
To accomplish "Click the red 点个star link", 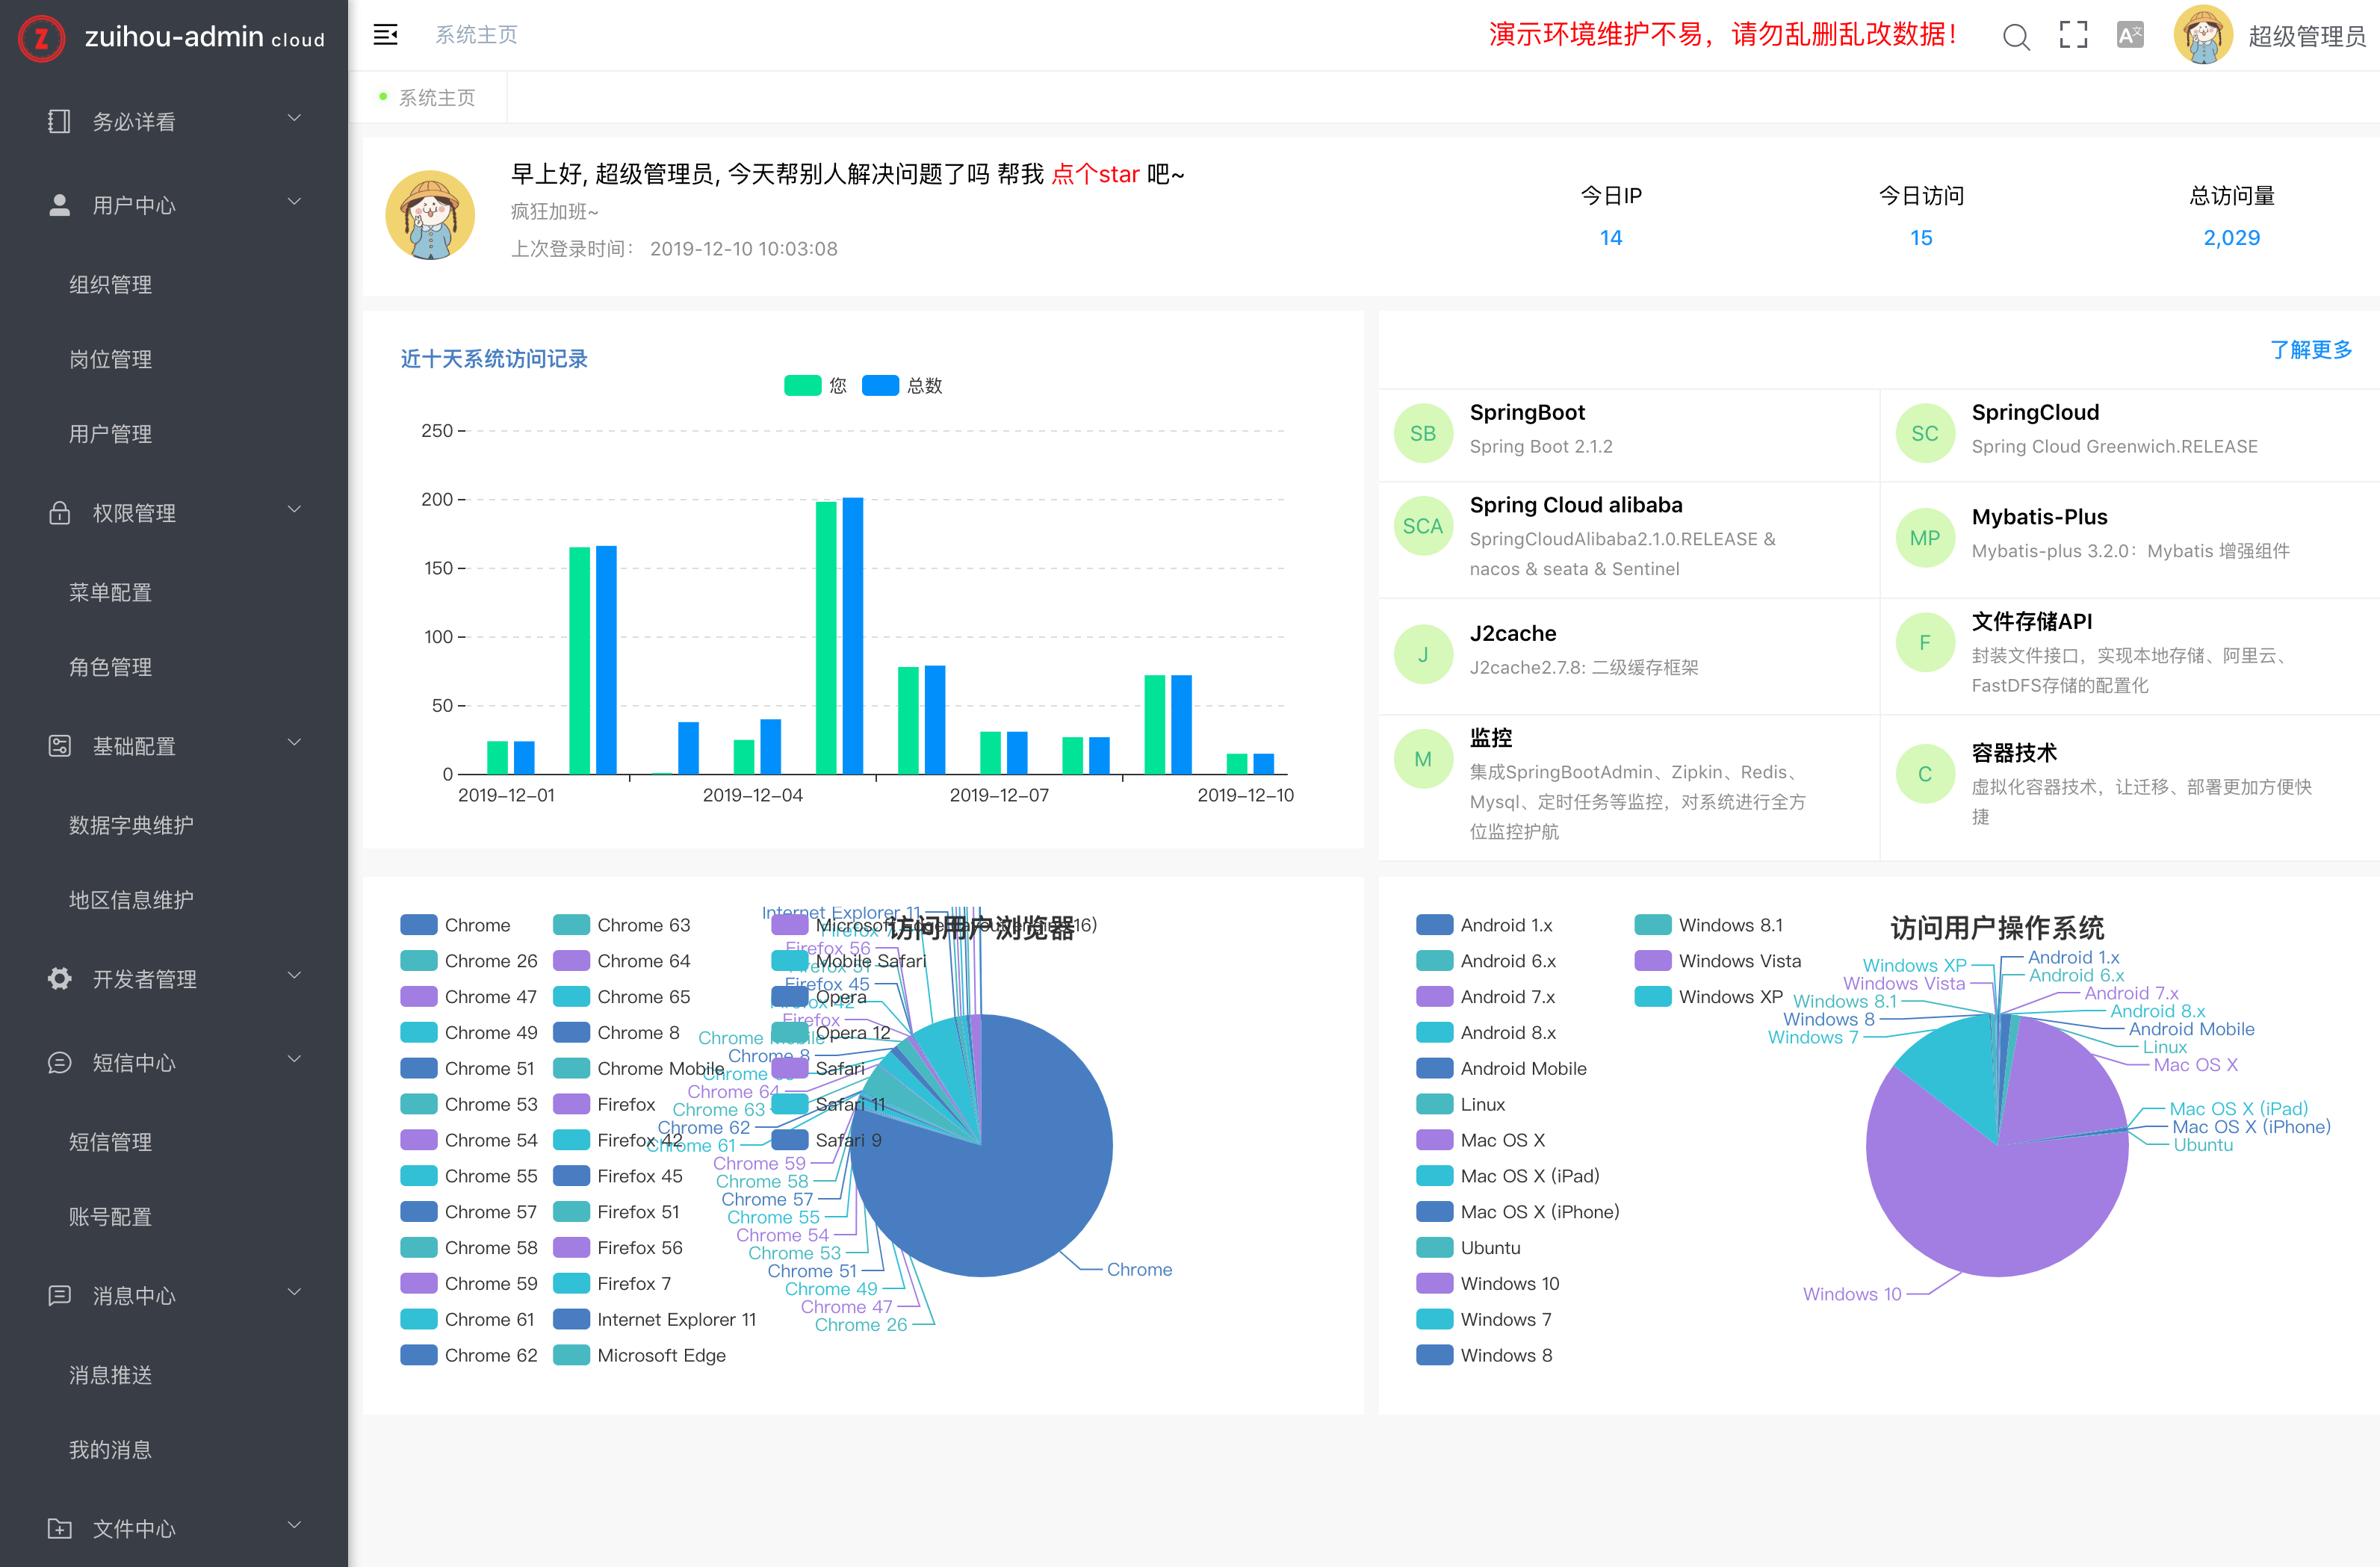I will click(x=1095, y=175).
